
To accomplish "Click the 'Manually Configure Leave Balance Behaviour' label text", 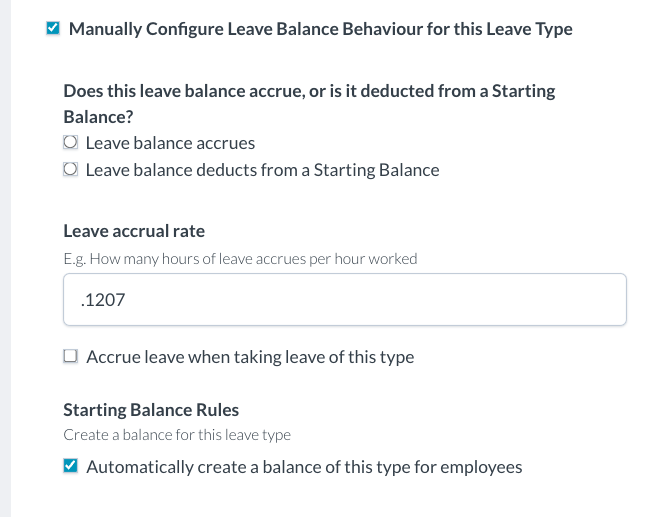I will 320,29.
